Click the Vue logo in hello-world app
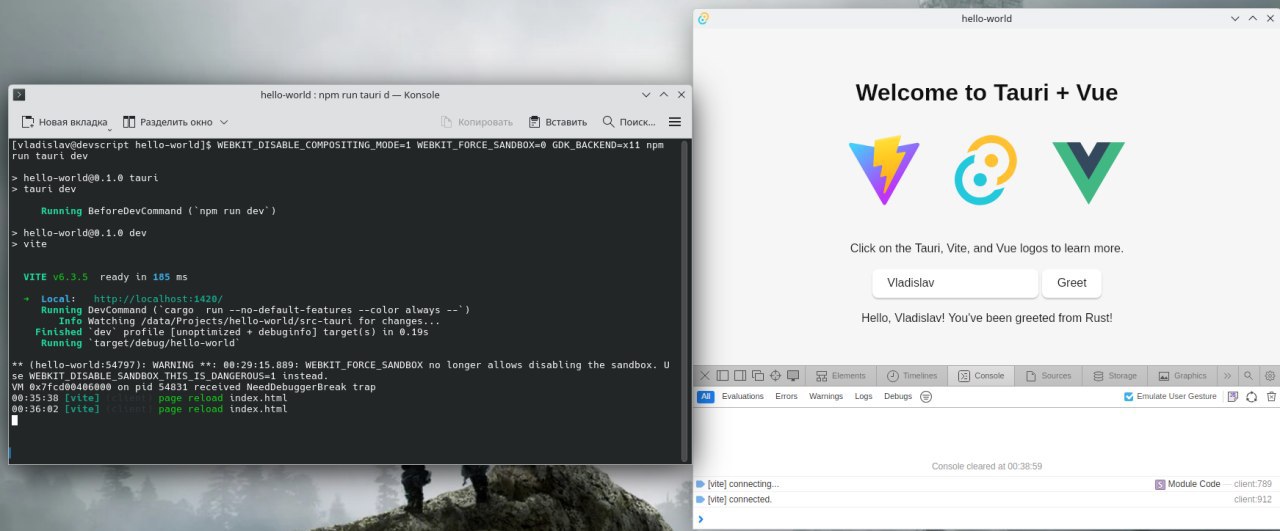This screenshot has height=531, width=1280. coord(1088,171)
